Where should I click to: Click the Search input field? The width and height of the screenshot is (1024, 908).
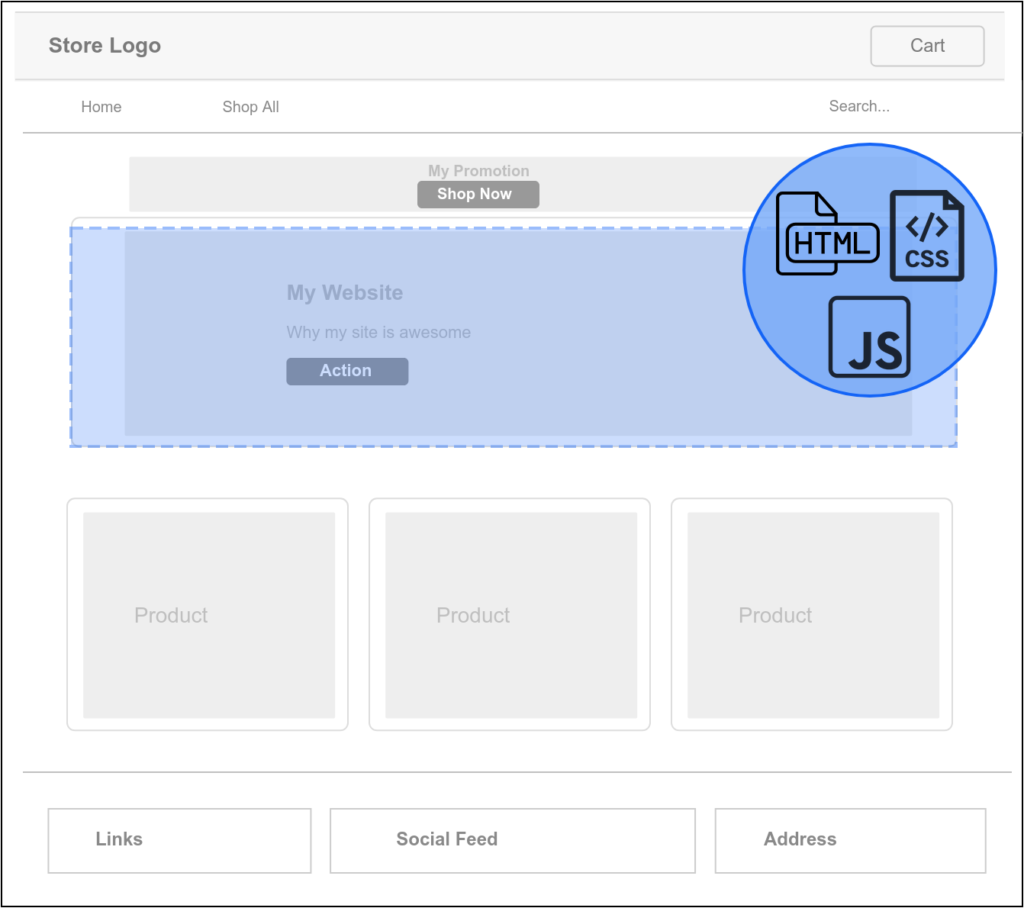[860, 106]
